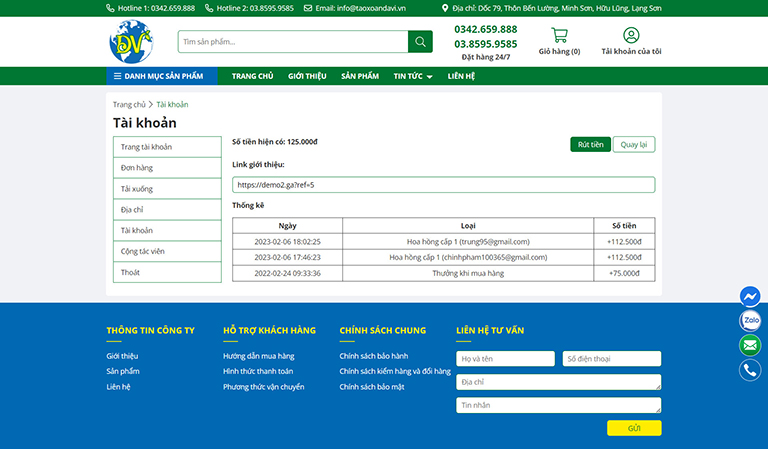Click the yellow Gửi button
The height and width of the screenshot is (449, 768).
point(634,428)
